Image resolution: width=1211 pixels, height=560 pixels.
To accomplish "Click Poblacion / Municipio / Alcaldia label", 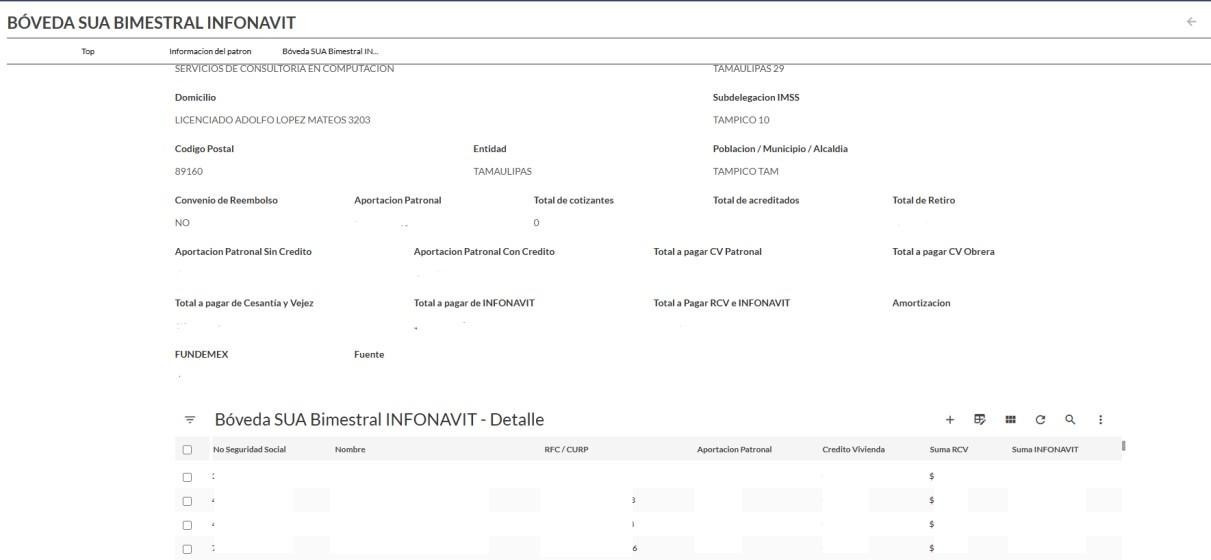I will click(x=780, y=148).
